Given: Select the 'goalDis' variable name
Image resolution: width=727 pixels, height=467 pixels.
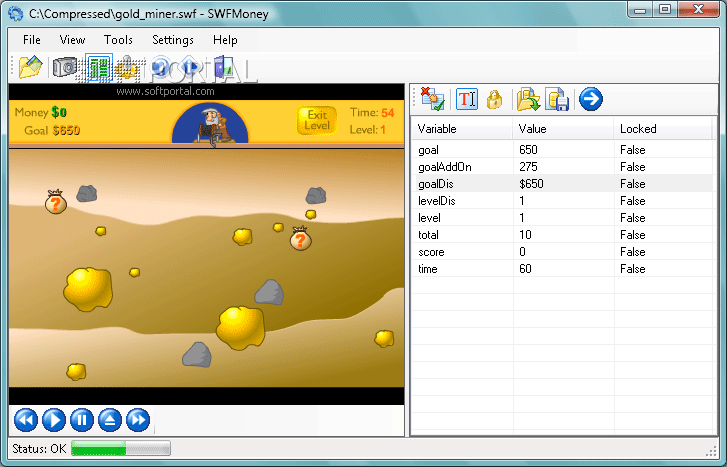Looking at the screenshot, I should (436, 184).
